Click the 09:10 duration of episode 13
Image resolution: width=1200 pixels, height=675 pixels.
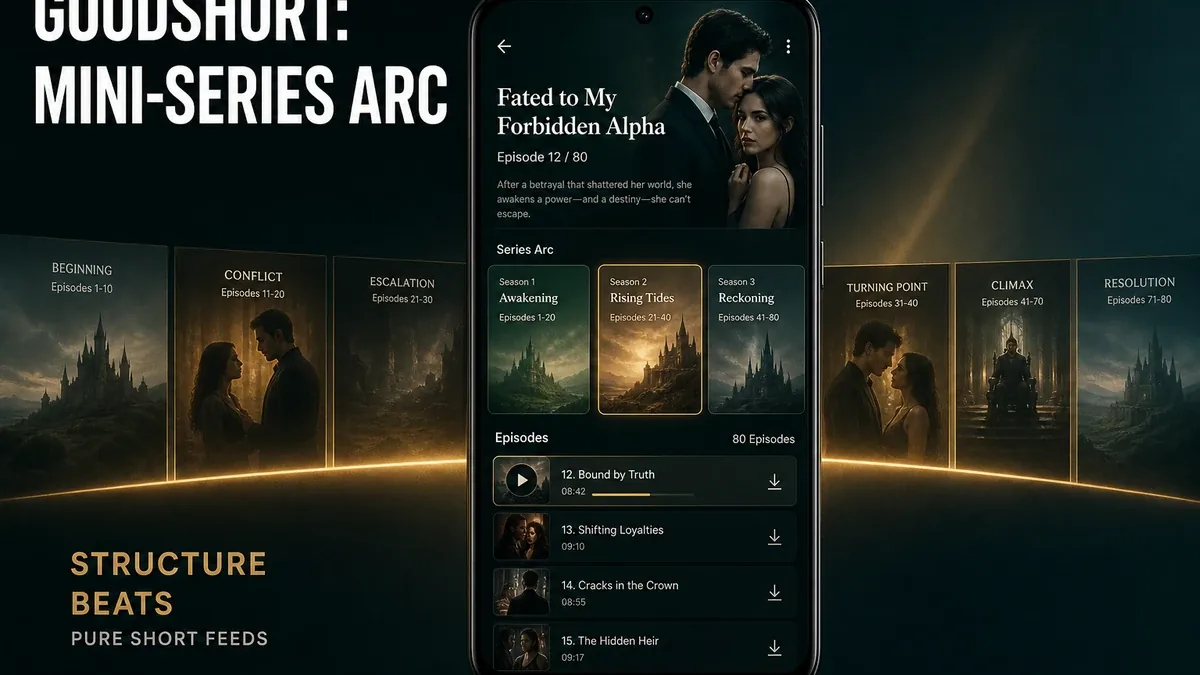click(x=573, y=547)
